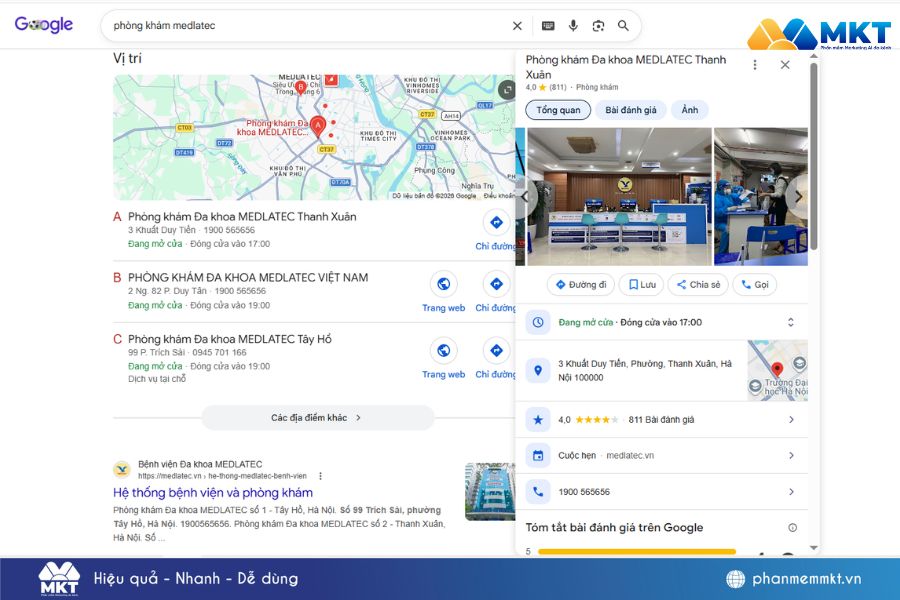This screenshot has height=600, width=900.
Task: Switch to Bài đánh giá tab
Action: point(631,110)
